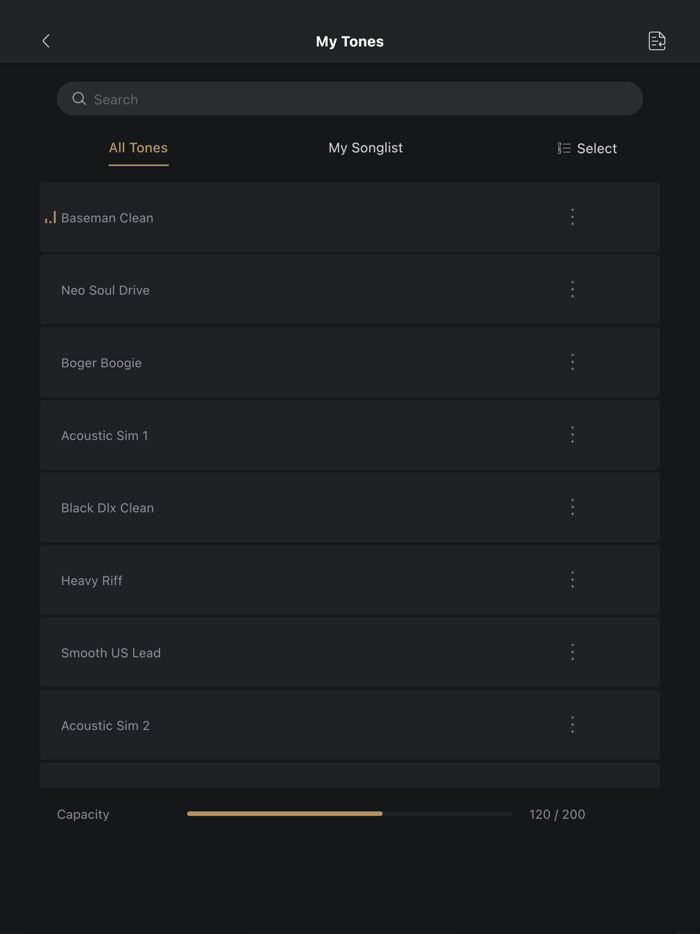Switch to the All Tones tab

click(x=138, y=147)
